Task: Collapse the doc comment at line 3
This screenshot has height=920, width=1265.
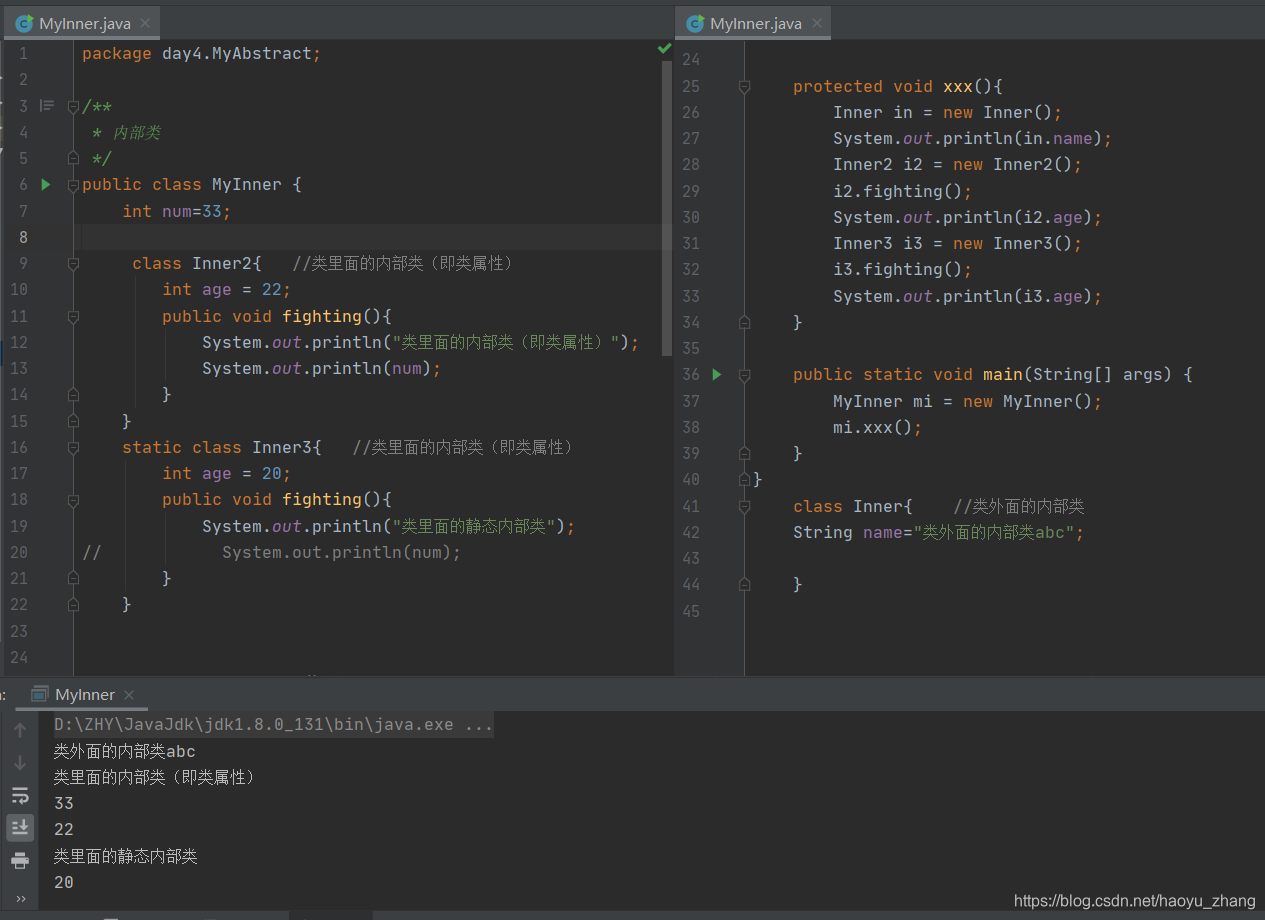Action: [x=73, y=106]
